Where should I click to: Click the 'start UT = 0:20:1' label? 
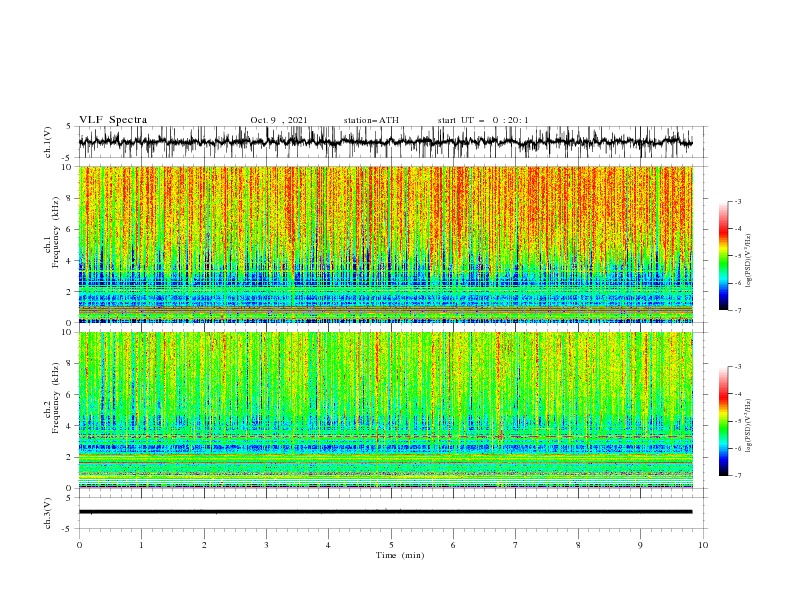click(483, 120)
